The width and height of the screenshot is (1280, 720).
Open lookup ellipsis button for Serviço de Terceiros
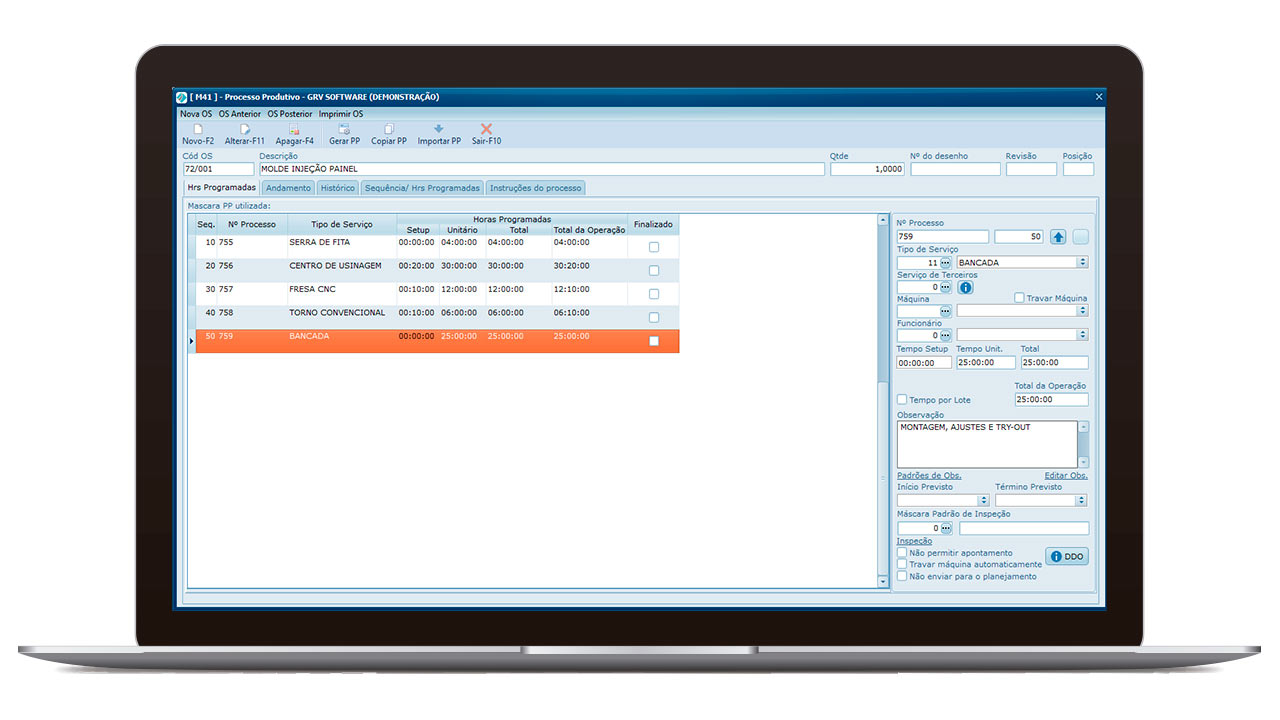(x=946, y=287)
